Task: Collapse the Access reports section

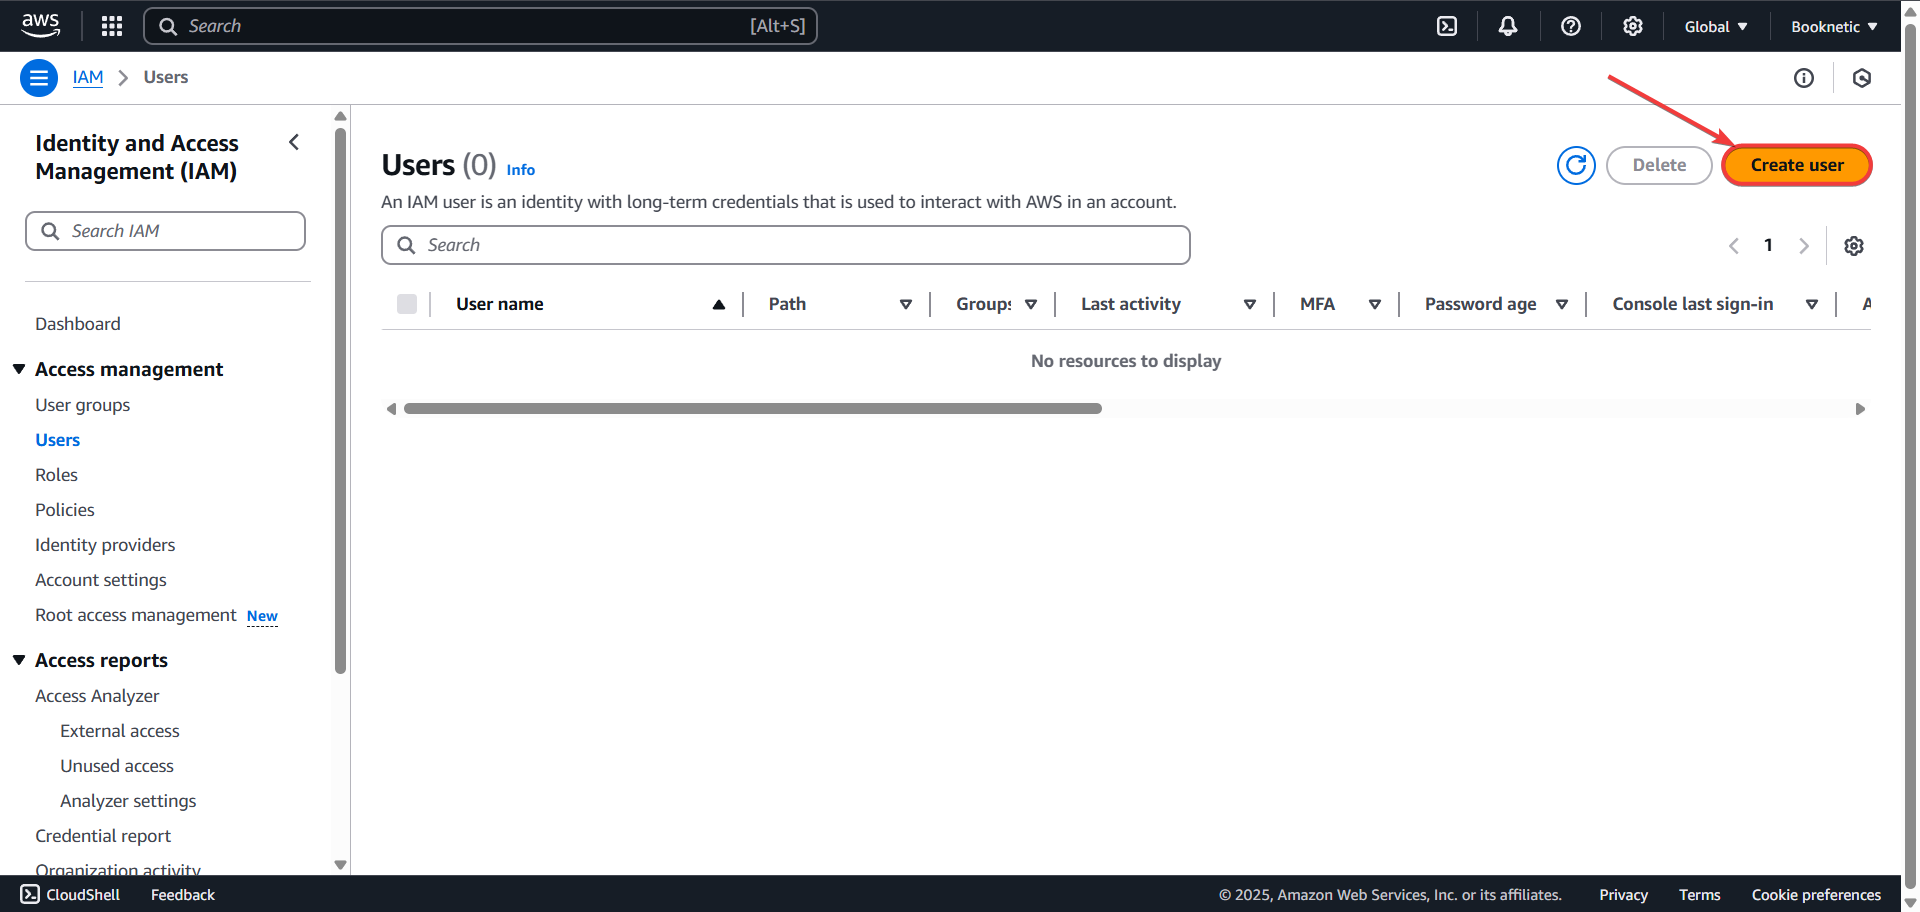Action: (19, 660)
